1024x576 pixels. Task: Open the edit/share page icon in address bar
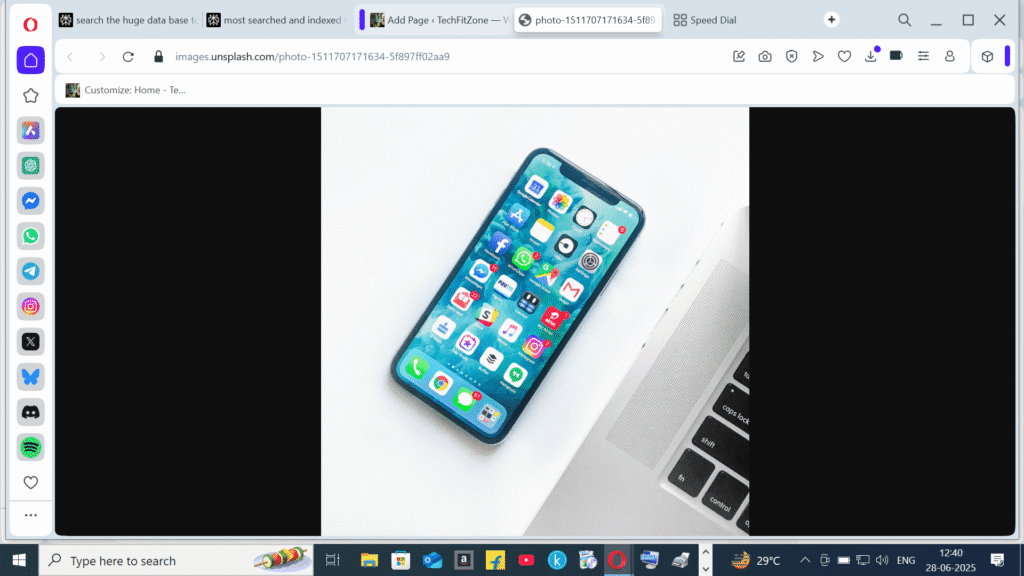point(739,57)
